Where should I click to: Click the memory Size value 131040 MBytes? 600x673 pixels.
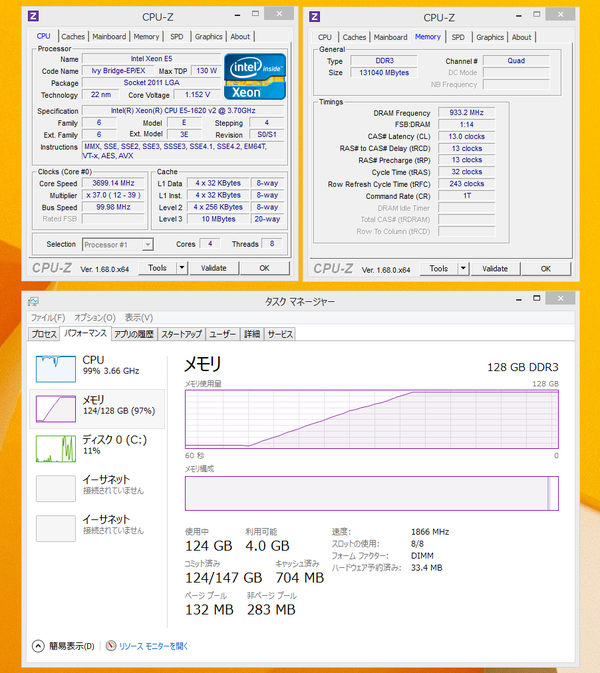click(x=384, y=73)
